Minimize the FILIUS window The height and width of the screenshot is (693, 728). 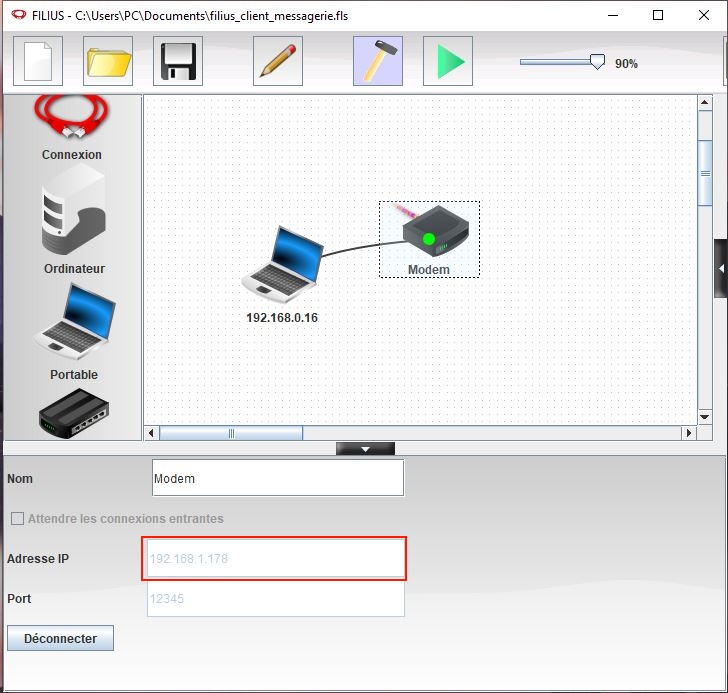[613, 15]
